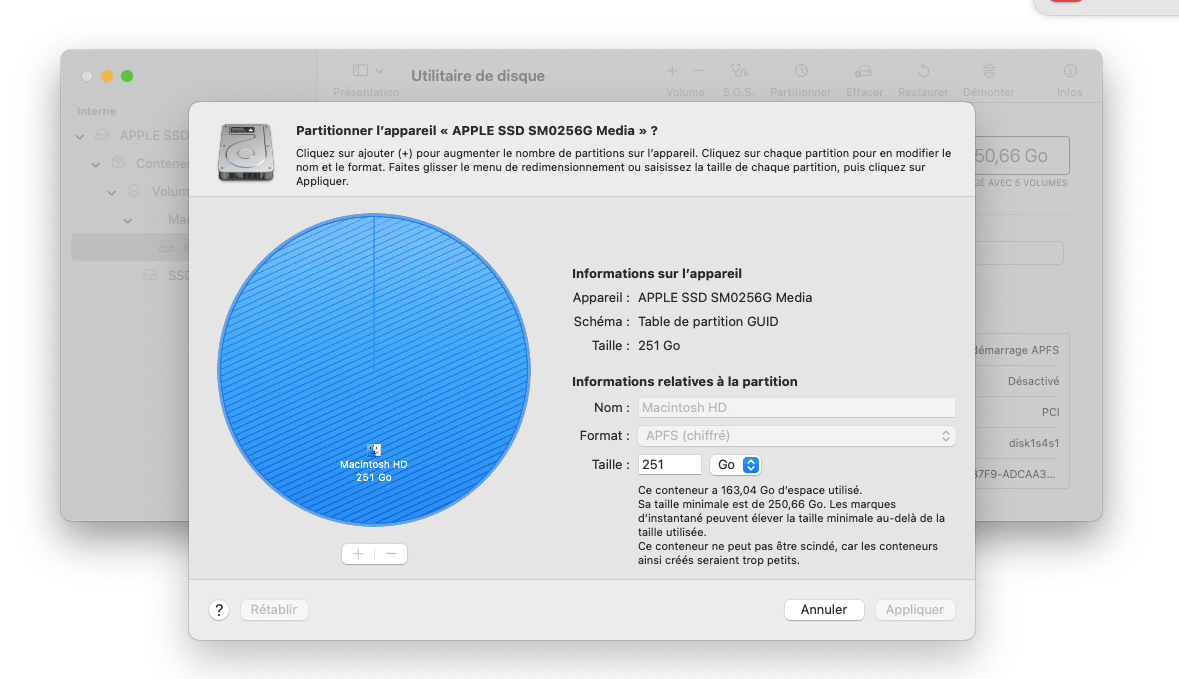Click the Nom field containing Macintosh HD
Viewport: 1179px width, 679px height.
[797, 408]
